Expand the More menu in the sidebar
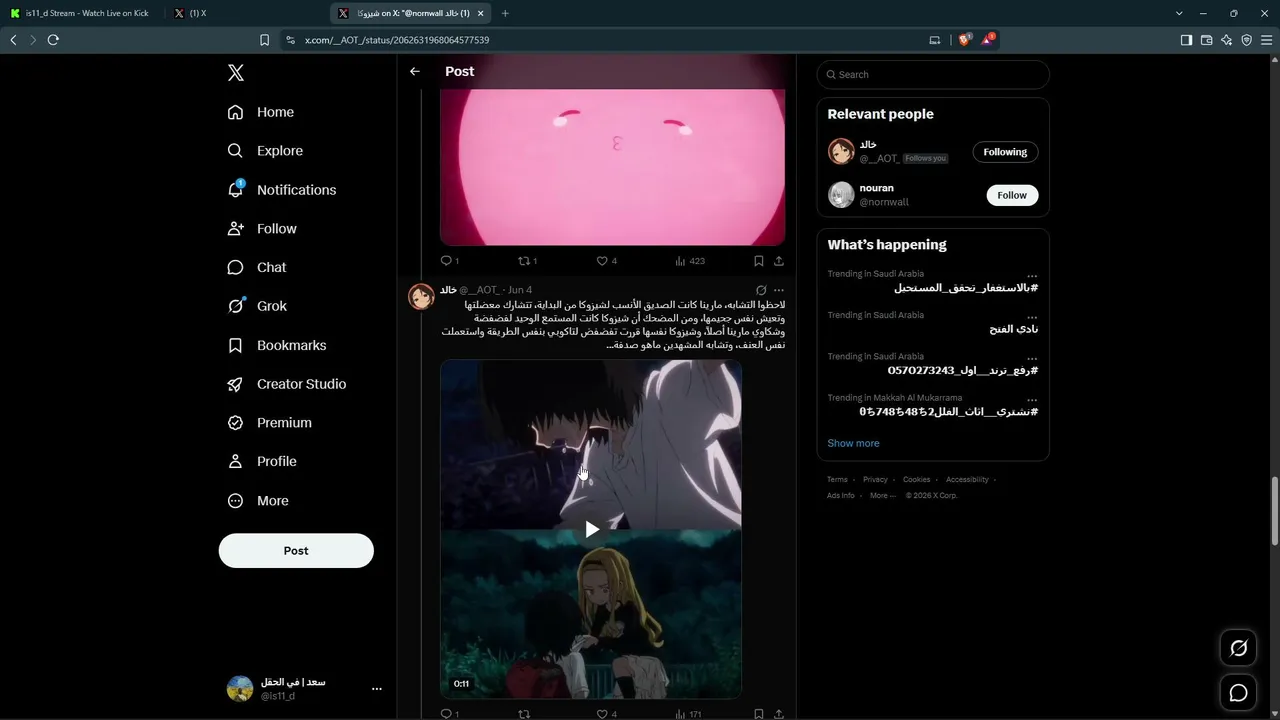This screenshot has height=720, width=1280. (258, 500)
